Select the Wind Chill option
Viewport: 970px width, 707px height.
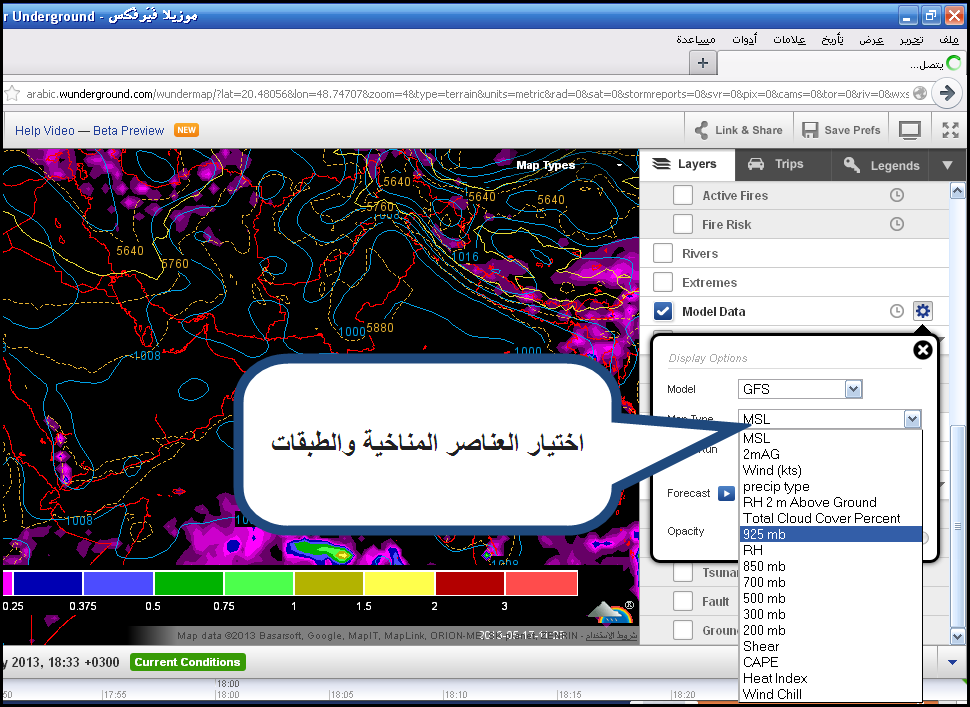coord(831,694)
